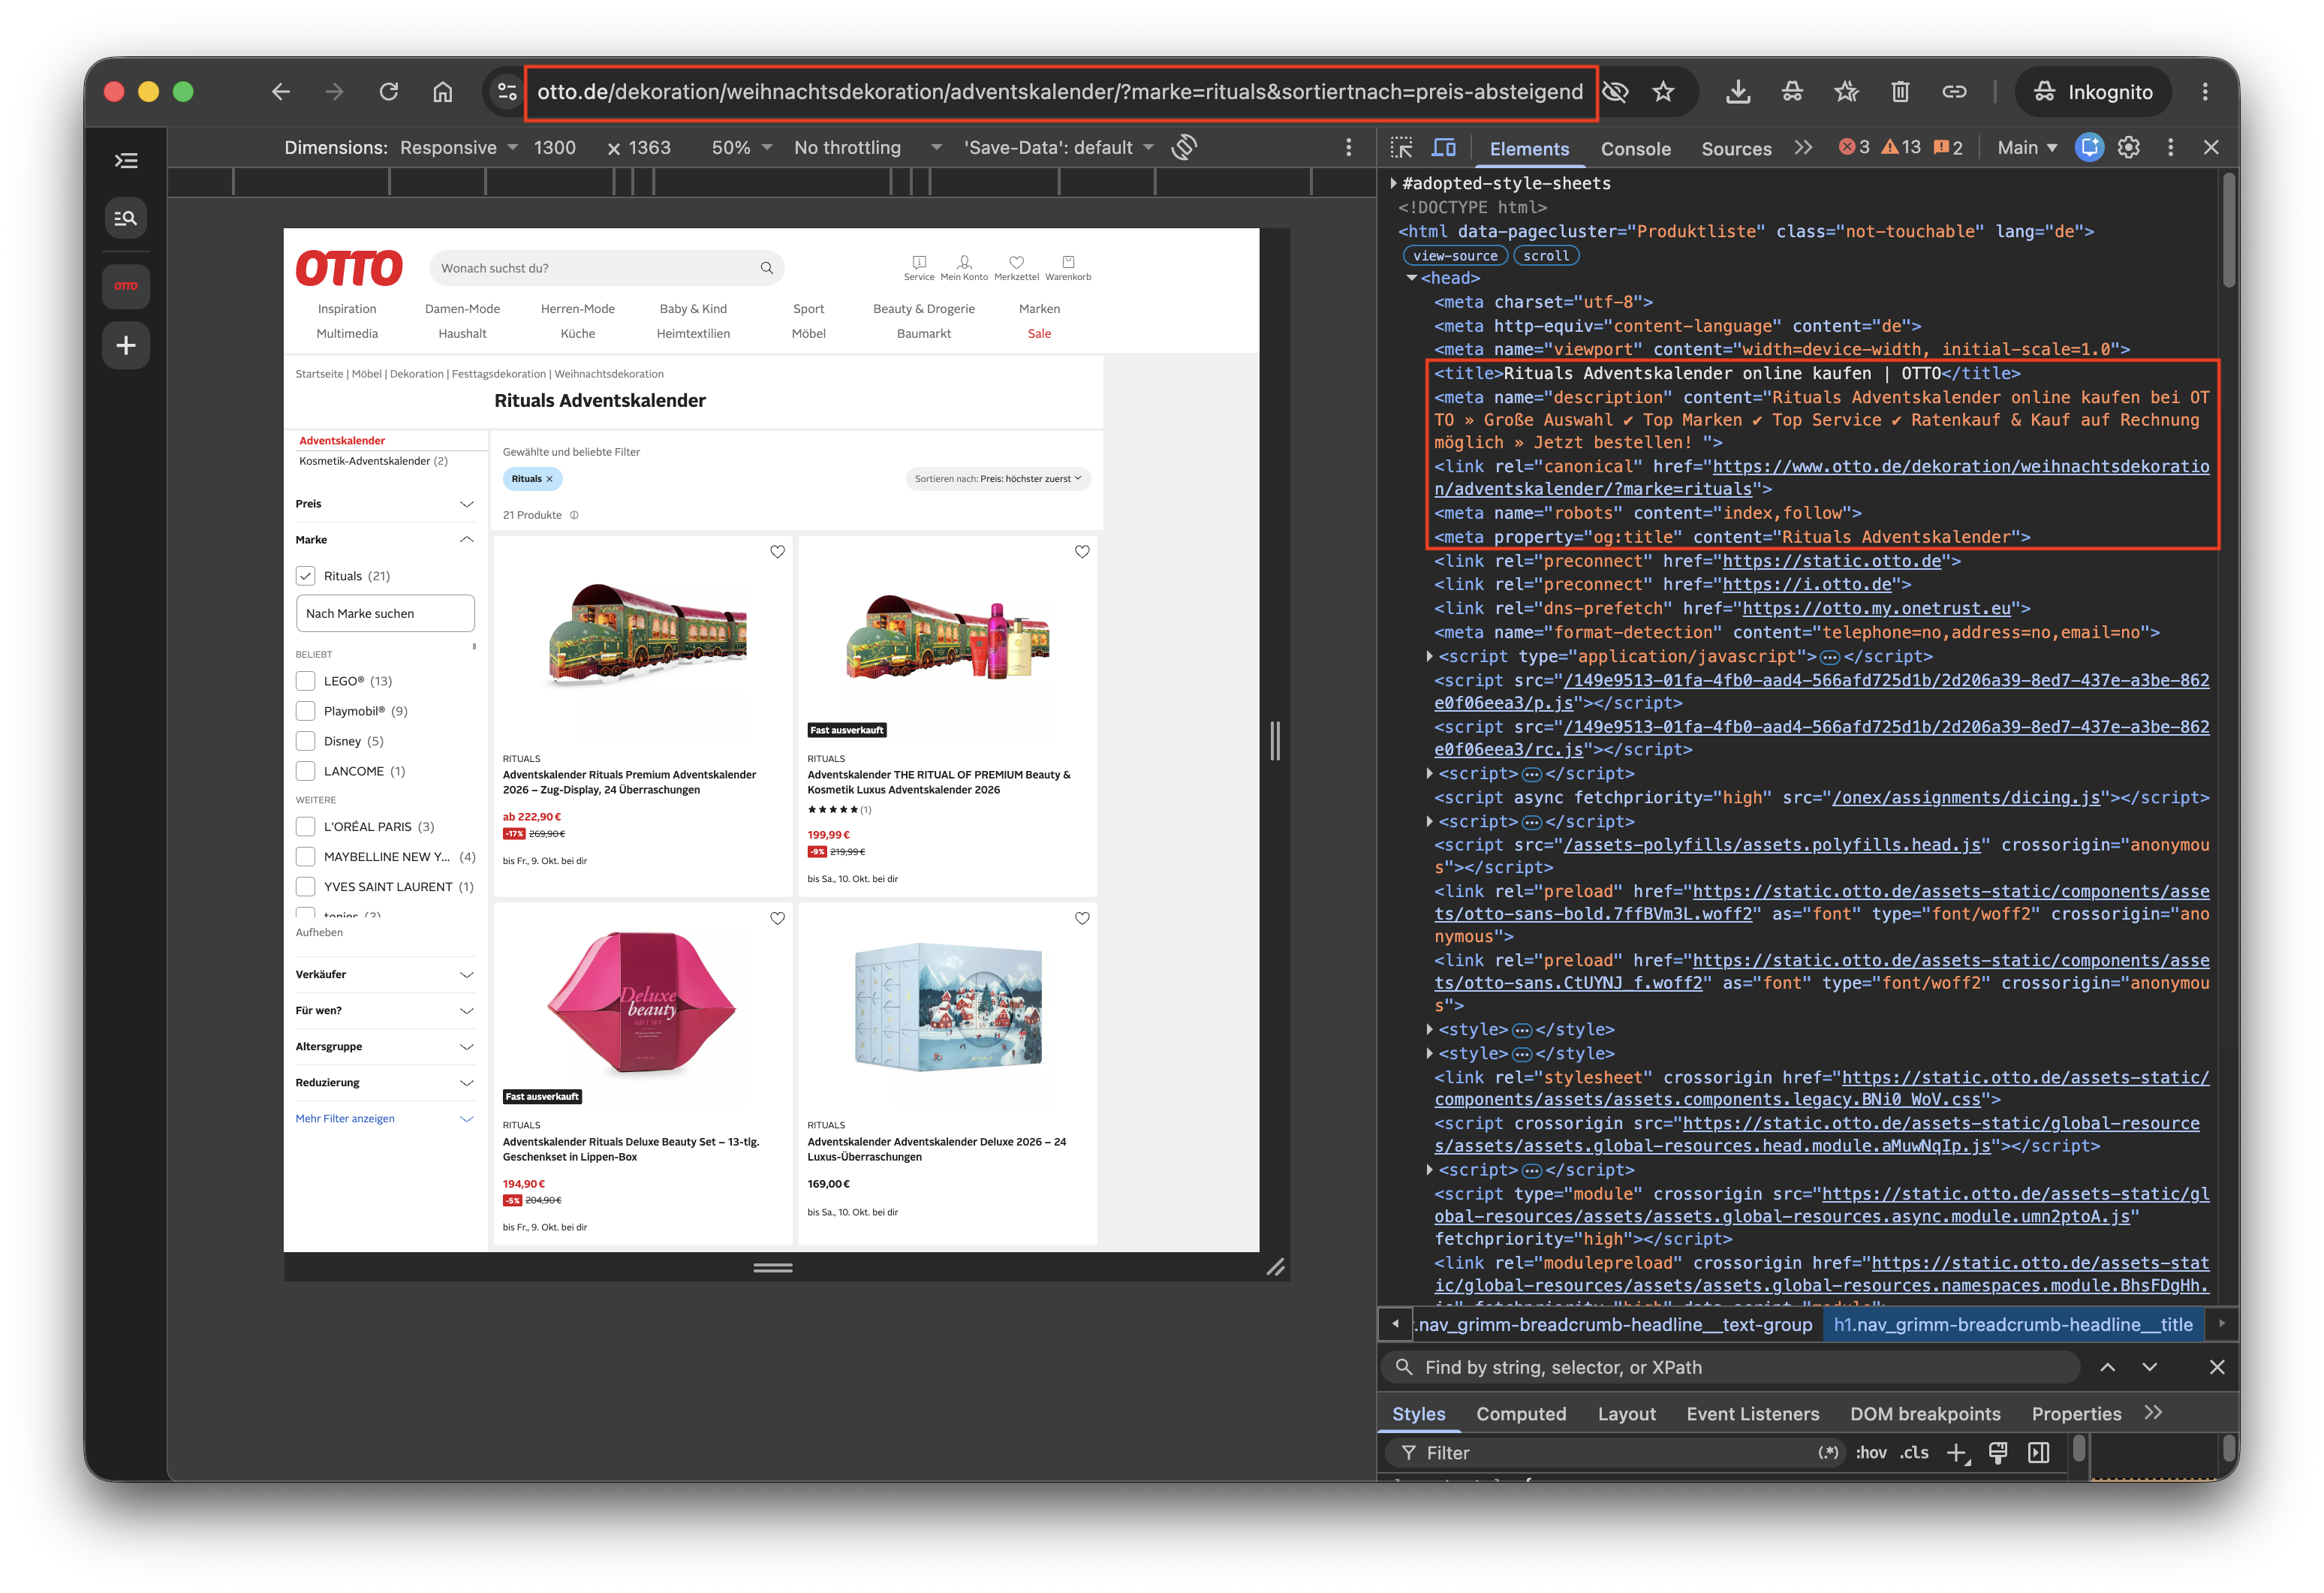
Task: Collapse the Marke filter section
Action: pyautogui.click(x=385, y=540)
